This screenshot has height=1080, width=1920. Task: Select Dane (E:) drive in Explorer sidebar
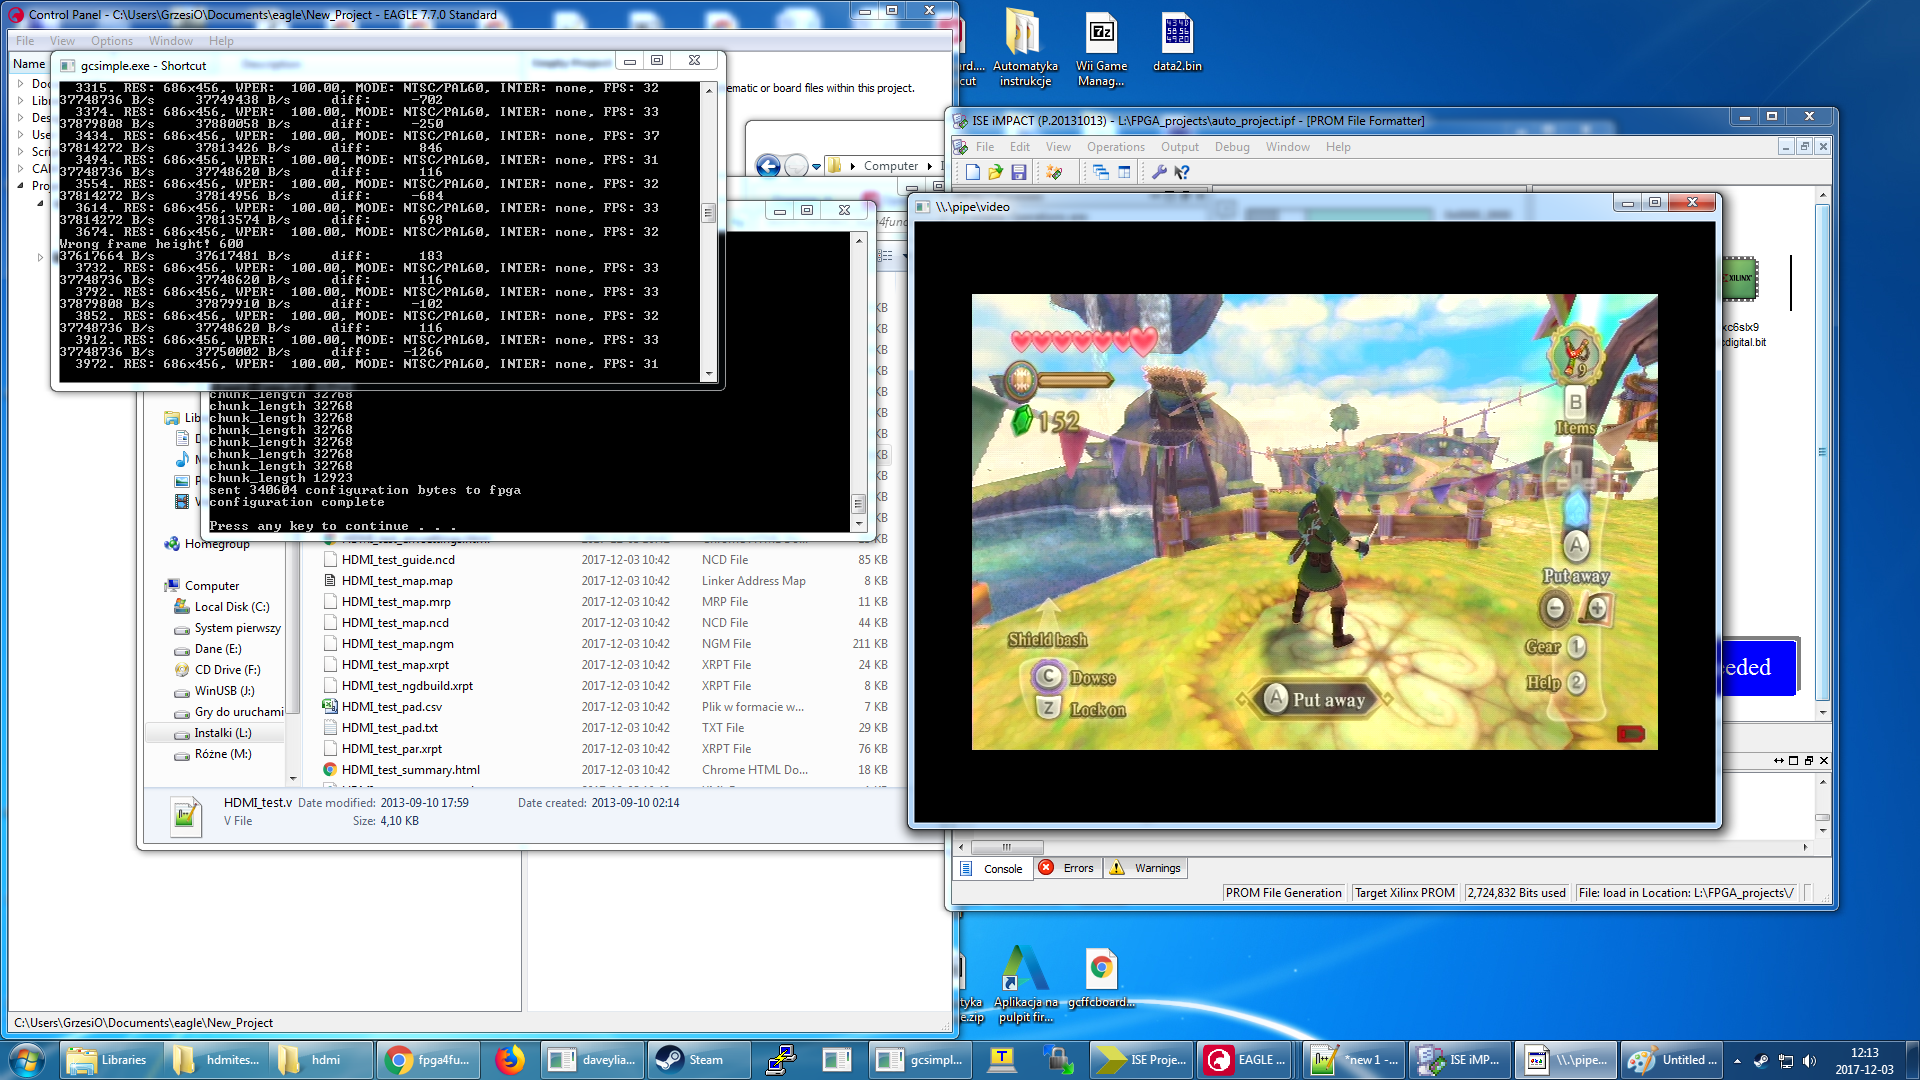click(208, 649)
